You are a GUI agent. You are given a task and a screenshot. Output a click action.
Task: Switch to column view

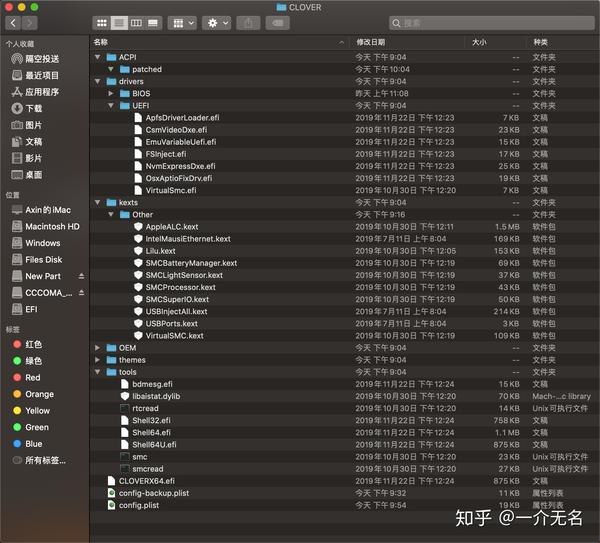pos(136,23)
